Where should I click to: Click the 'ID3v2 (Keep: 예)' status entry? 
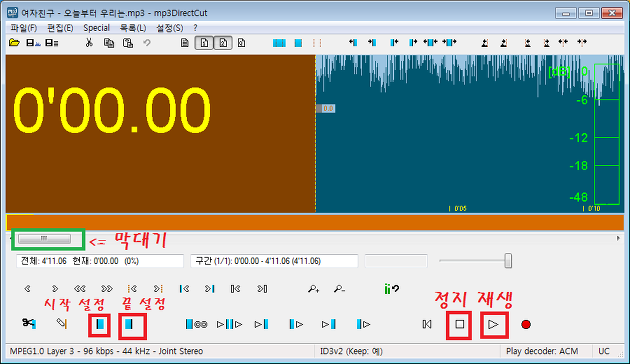click(x=351, y=351)
